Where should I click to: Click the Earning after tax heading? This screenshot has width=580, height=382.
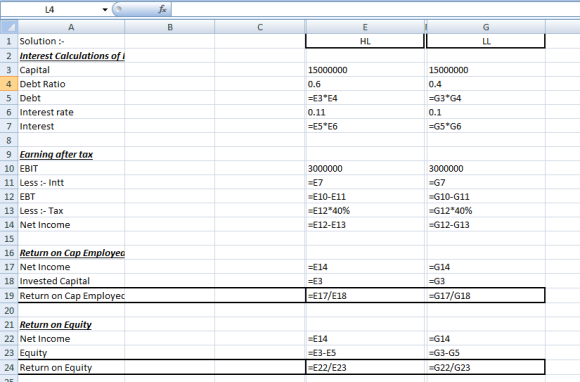point(56,154)
